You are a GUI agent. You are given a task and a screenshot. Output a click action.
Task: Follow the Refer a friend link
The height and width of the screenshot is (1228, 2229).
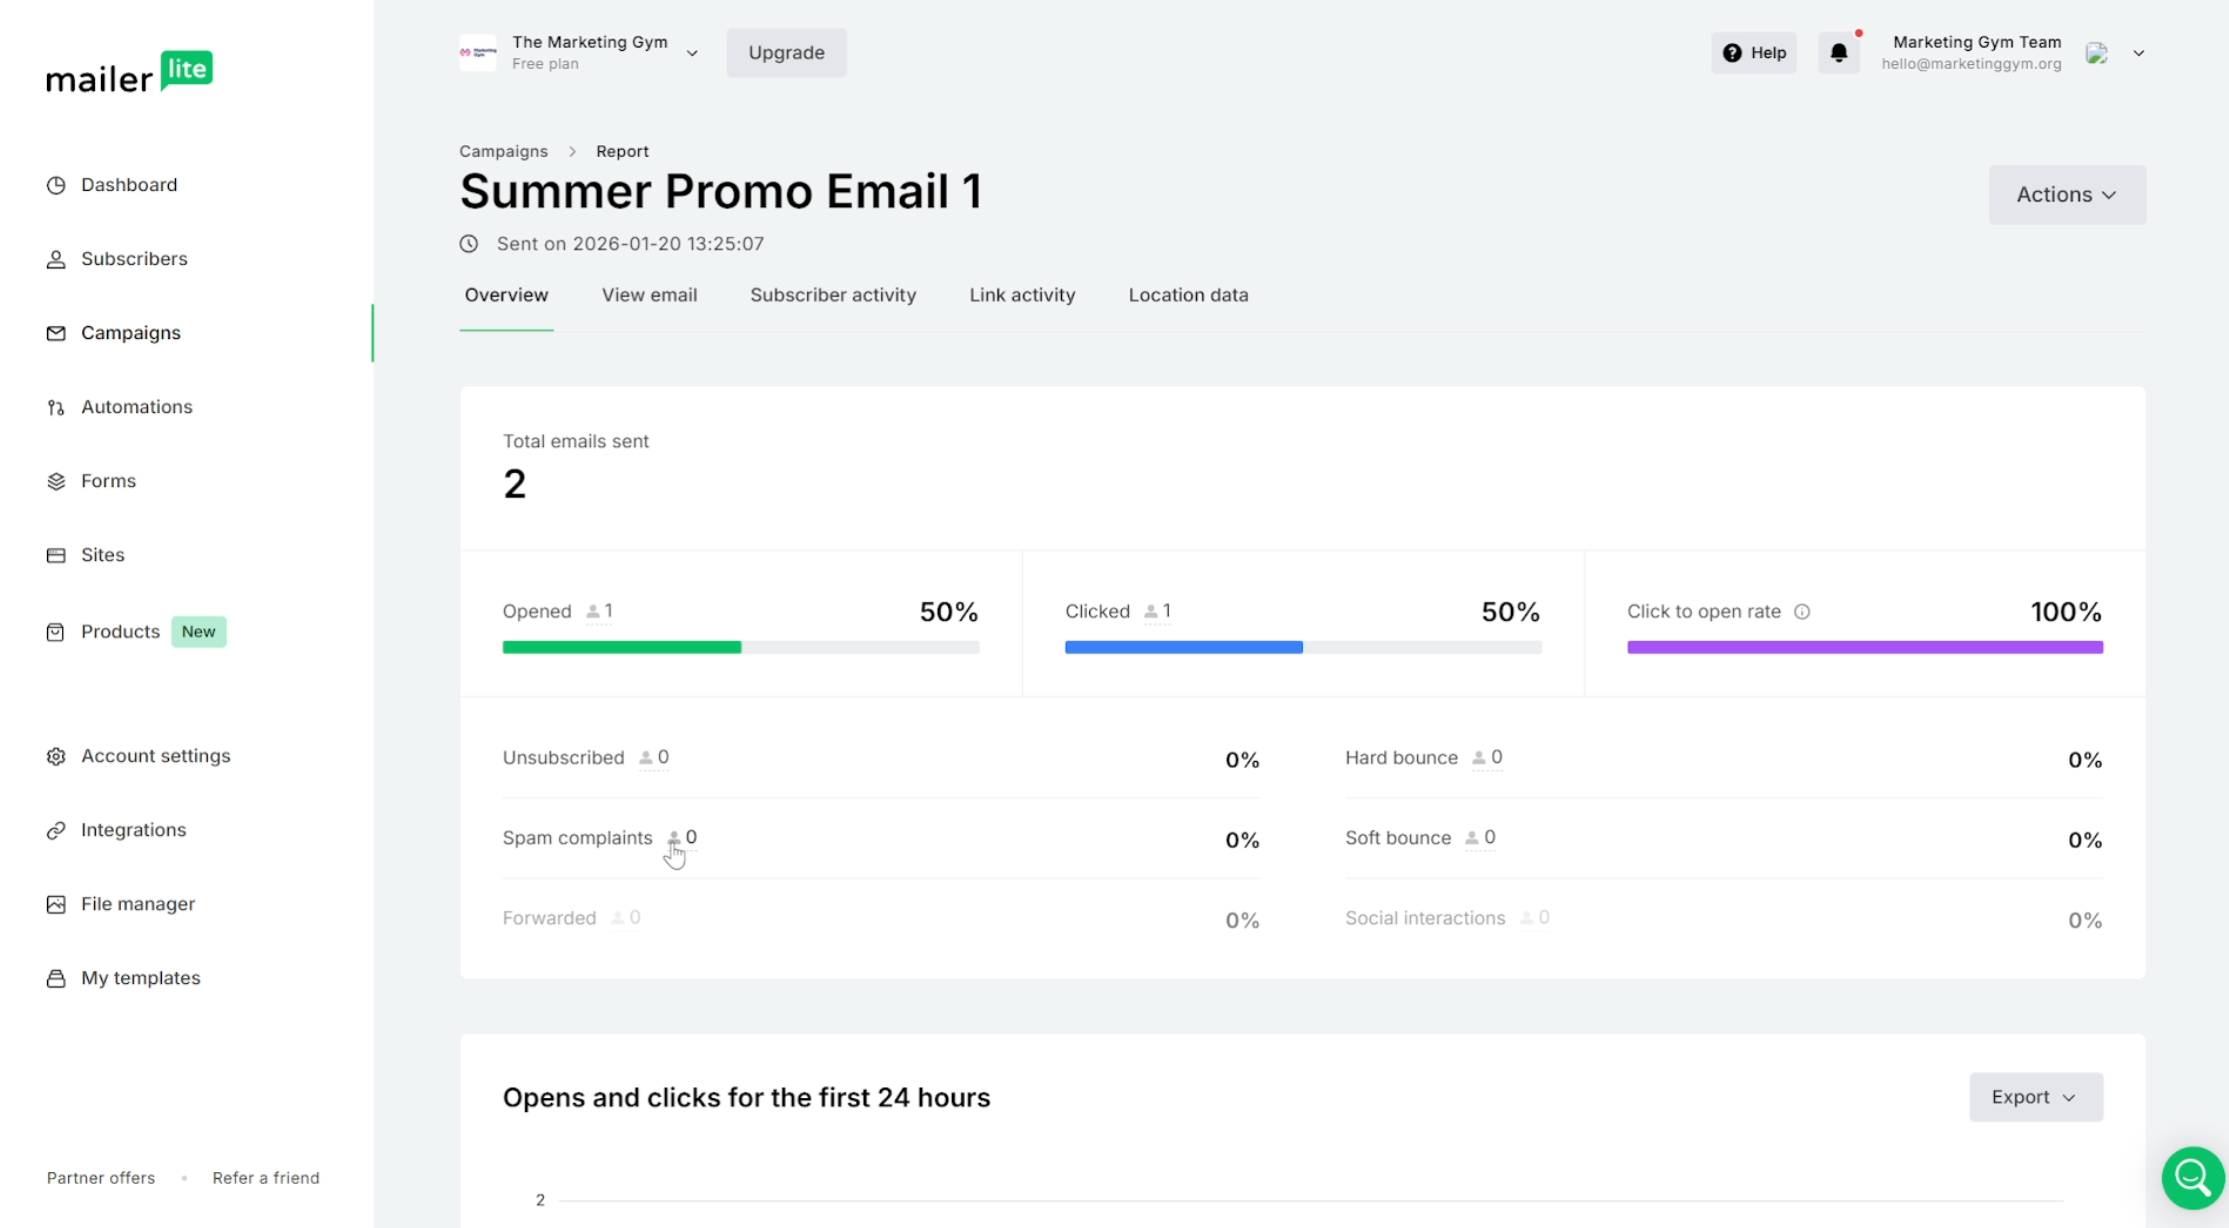pos(265,1177)
